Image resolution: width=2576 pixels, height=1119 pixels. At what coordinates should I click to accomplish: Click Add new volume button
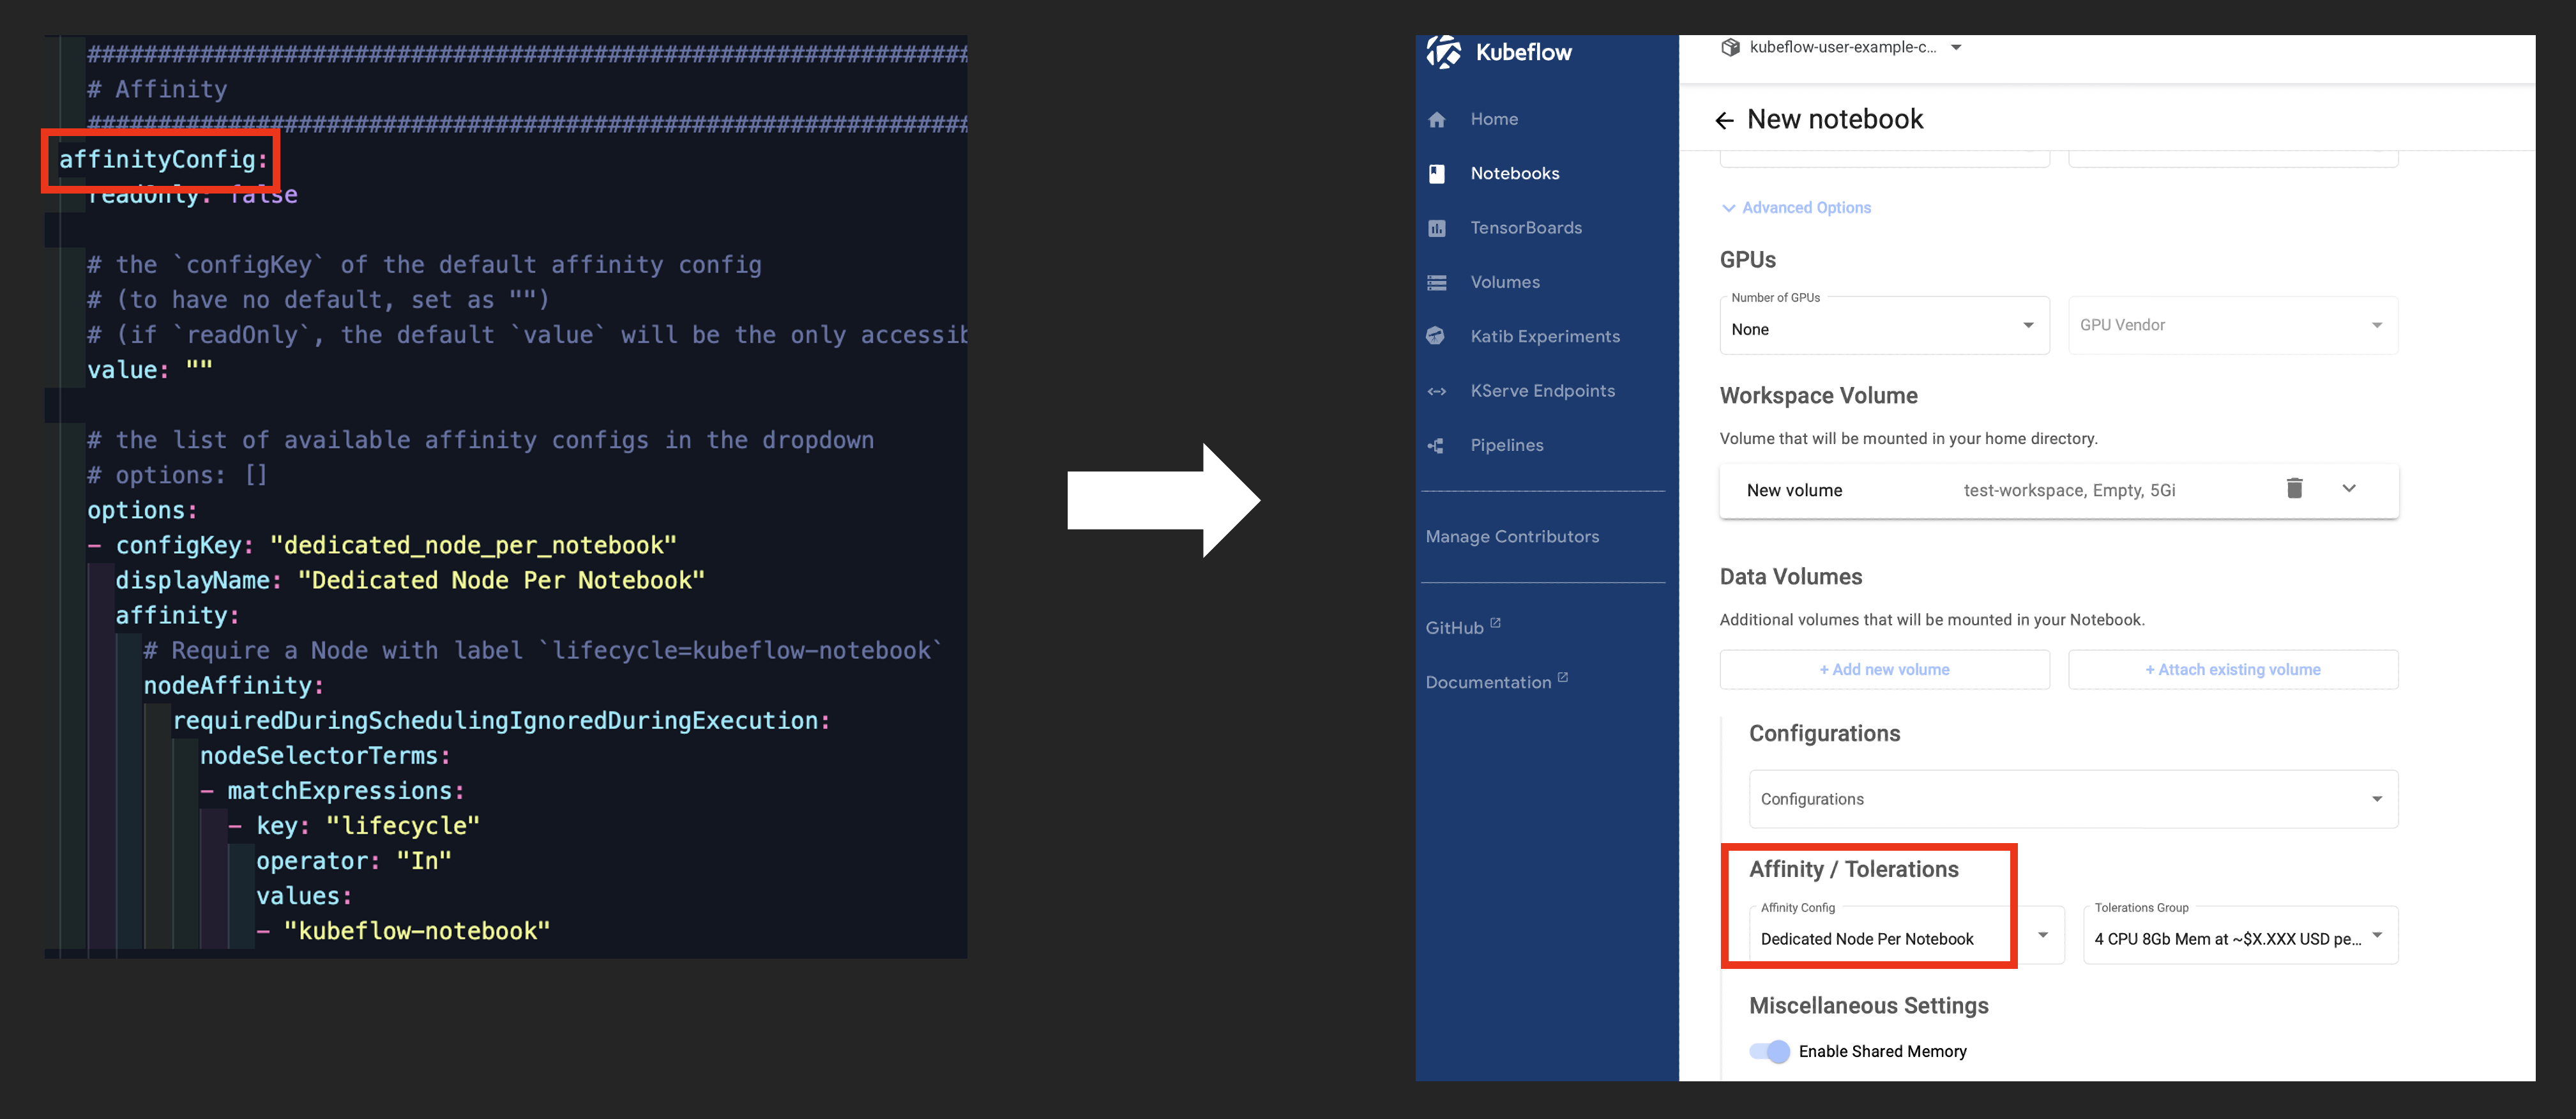[1884, 670]
